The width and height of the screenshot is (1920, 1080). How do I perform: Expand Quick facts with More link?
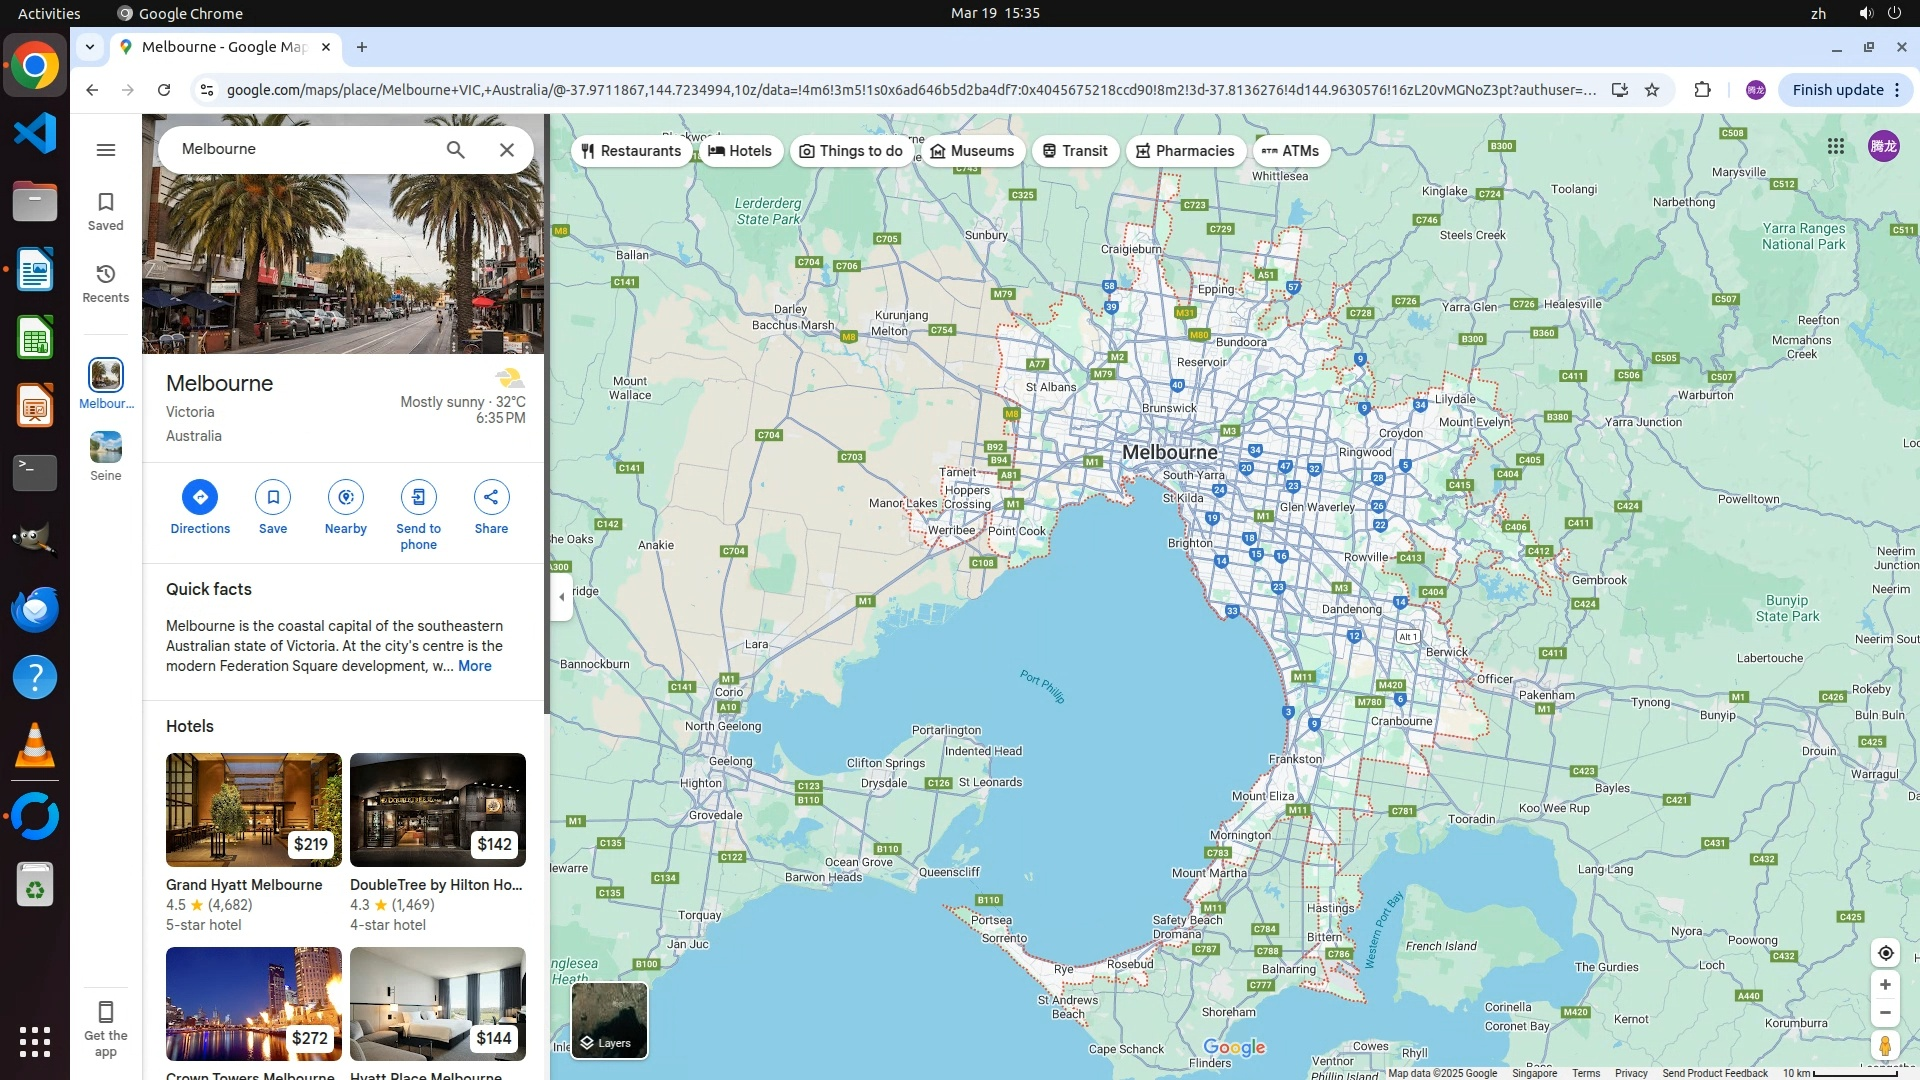coord(474,666)
